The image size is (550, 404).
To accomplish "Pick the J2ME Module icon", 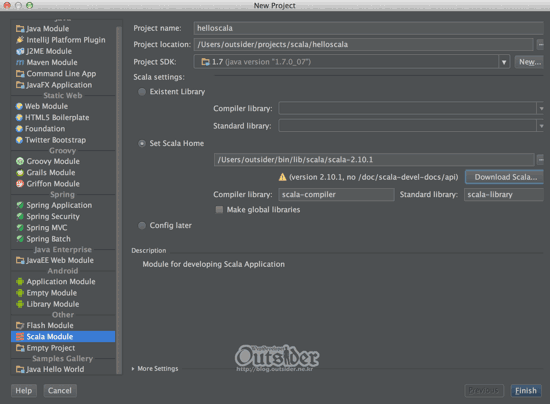I will pos(20,51).
